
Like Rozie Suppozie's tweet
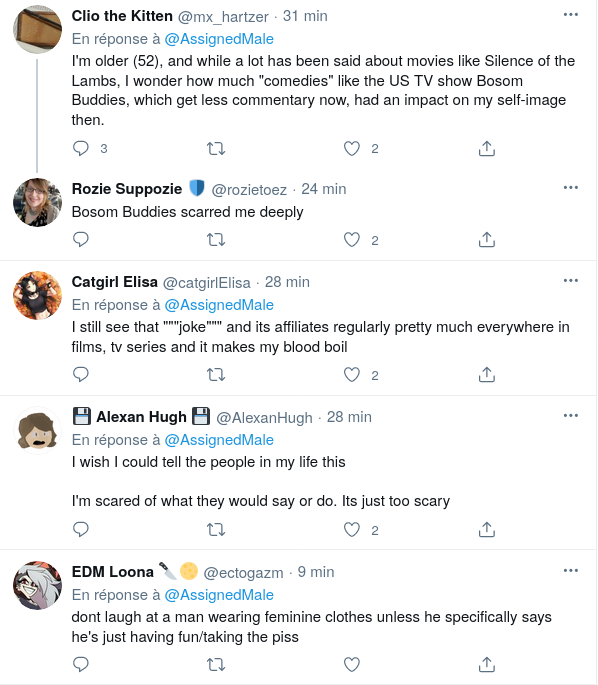click(x=352, y=240)
